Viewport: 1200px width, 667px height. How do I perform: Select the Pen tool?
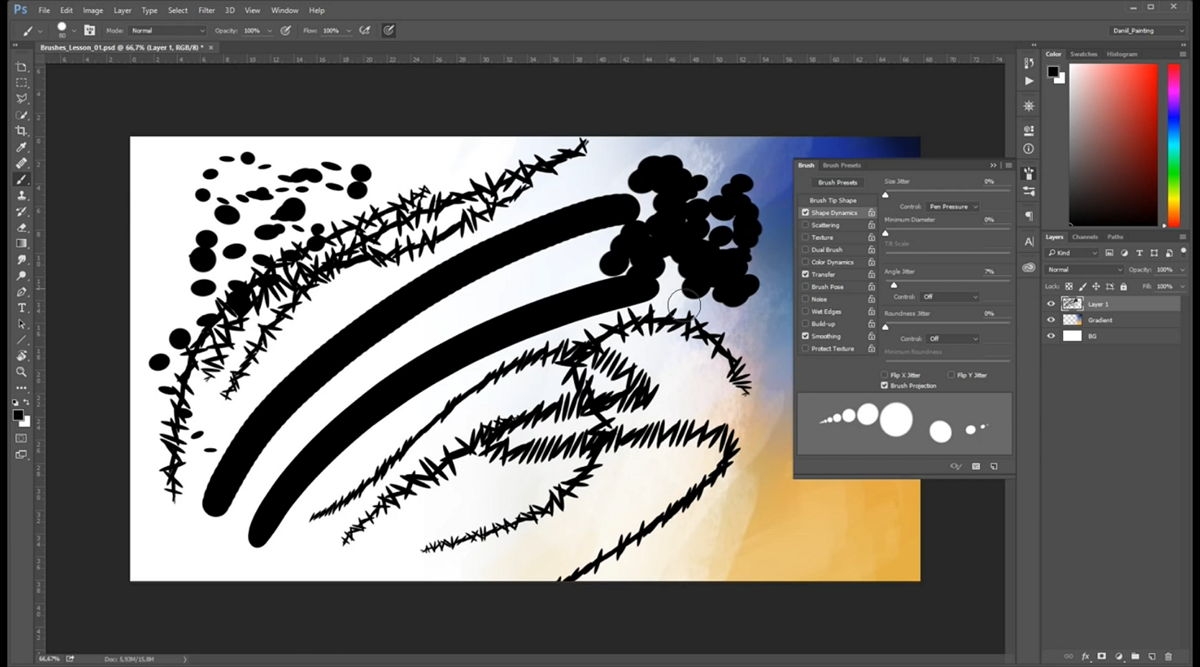[21, 291]
